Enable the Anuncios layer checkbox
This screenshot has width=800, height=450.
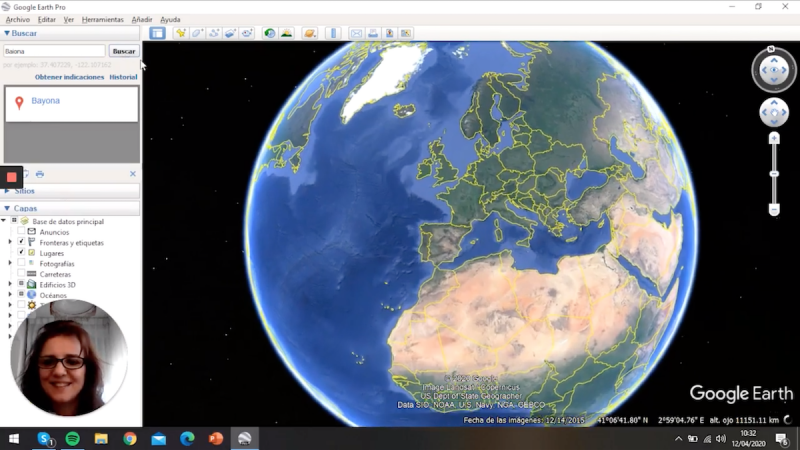(21, 232)
